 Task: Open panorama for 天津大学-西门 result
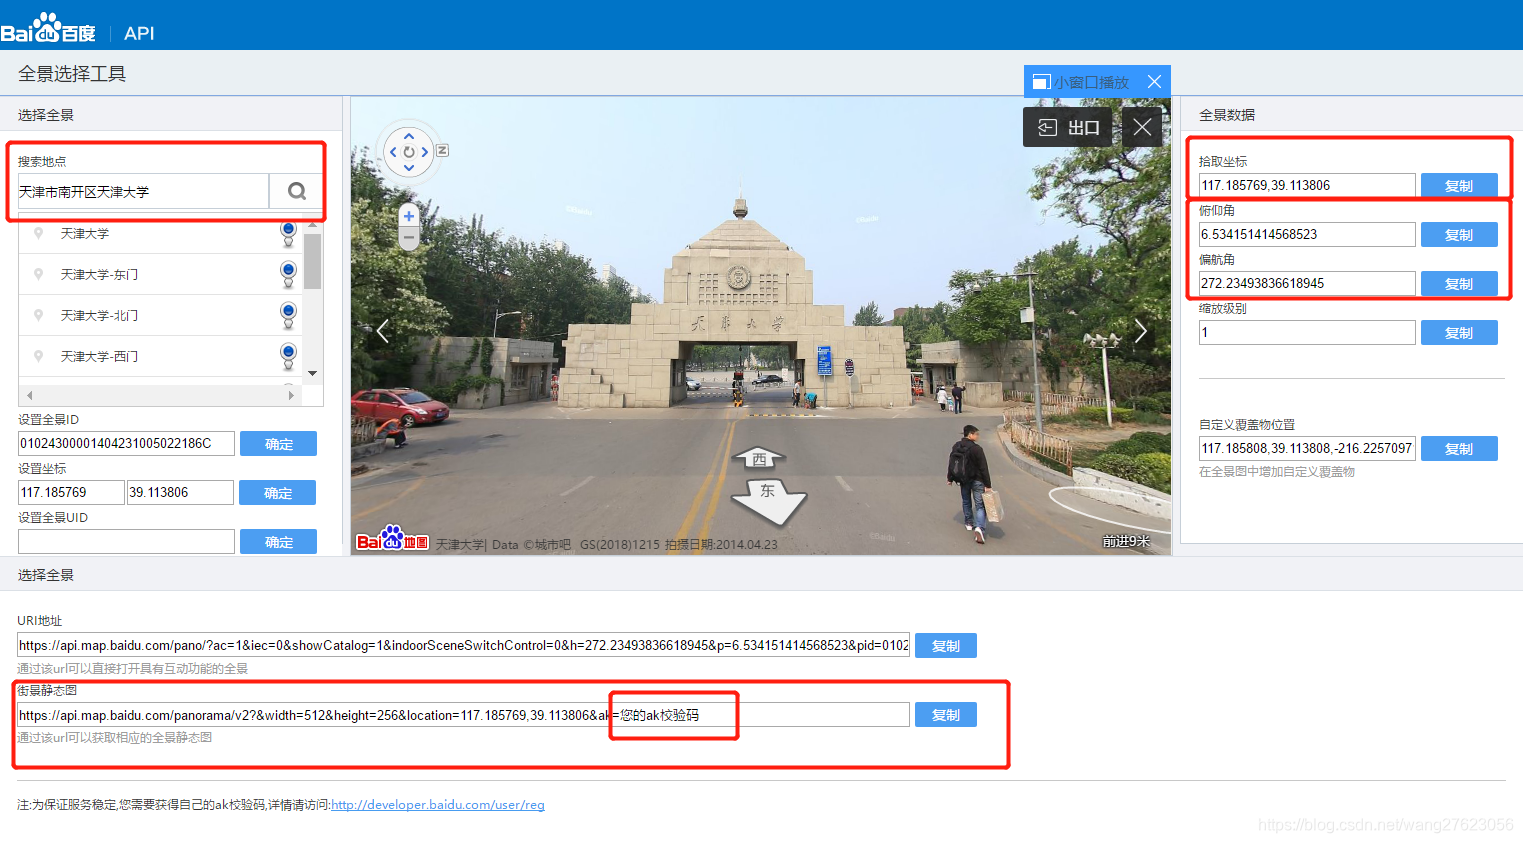pos(288,356)
